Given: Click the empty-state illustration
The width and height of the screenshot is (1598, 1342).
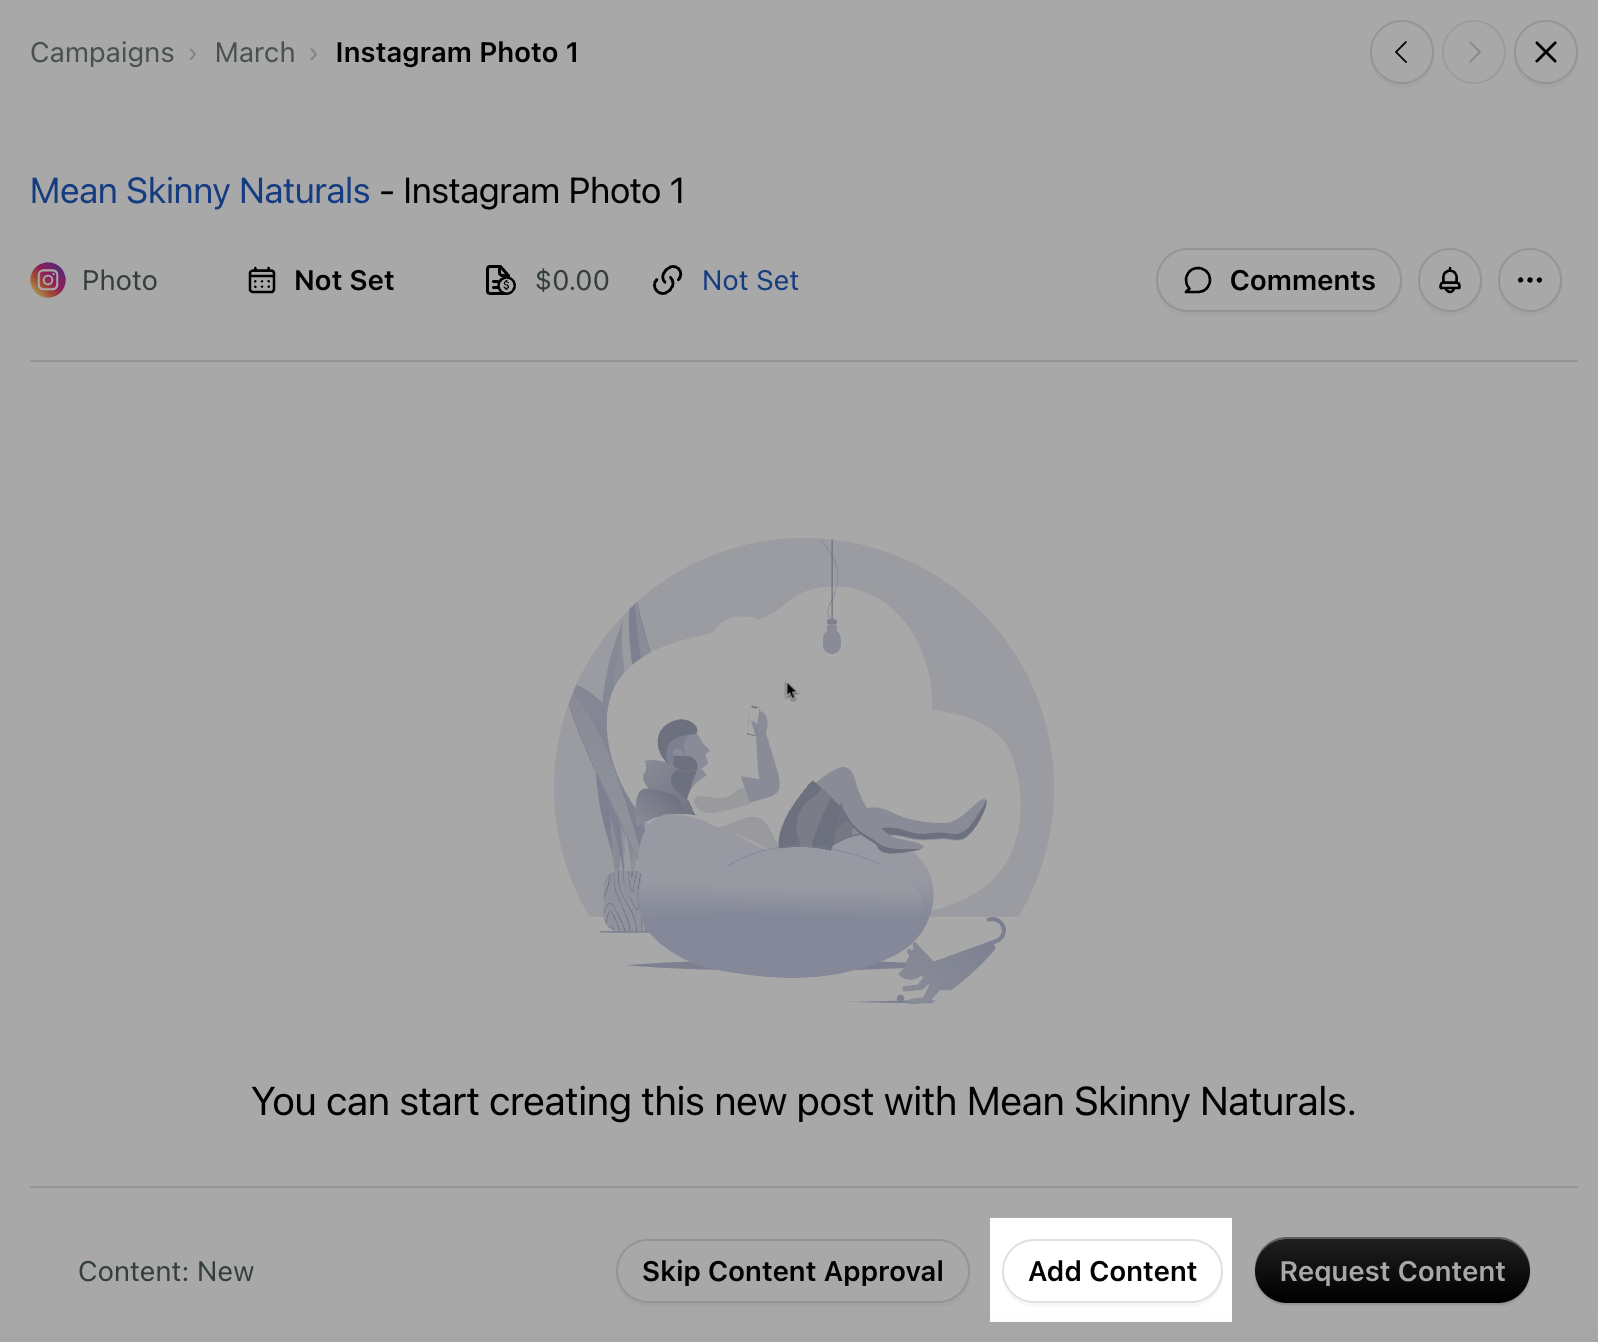Looking at the screenshot, I should pyautogui.click(x=803, y=771).
